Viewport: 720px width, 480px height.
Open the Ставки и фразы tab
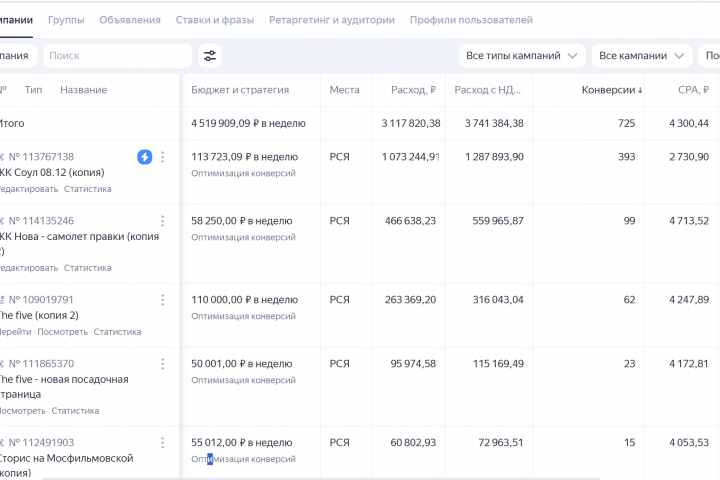coord(214,20)
